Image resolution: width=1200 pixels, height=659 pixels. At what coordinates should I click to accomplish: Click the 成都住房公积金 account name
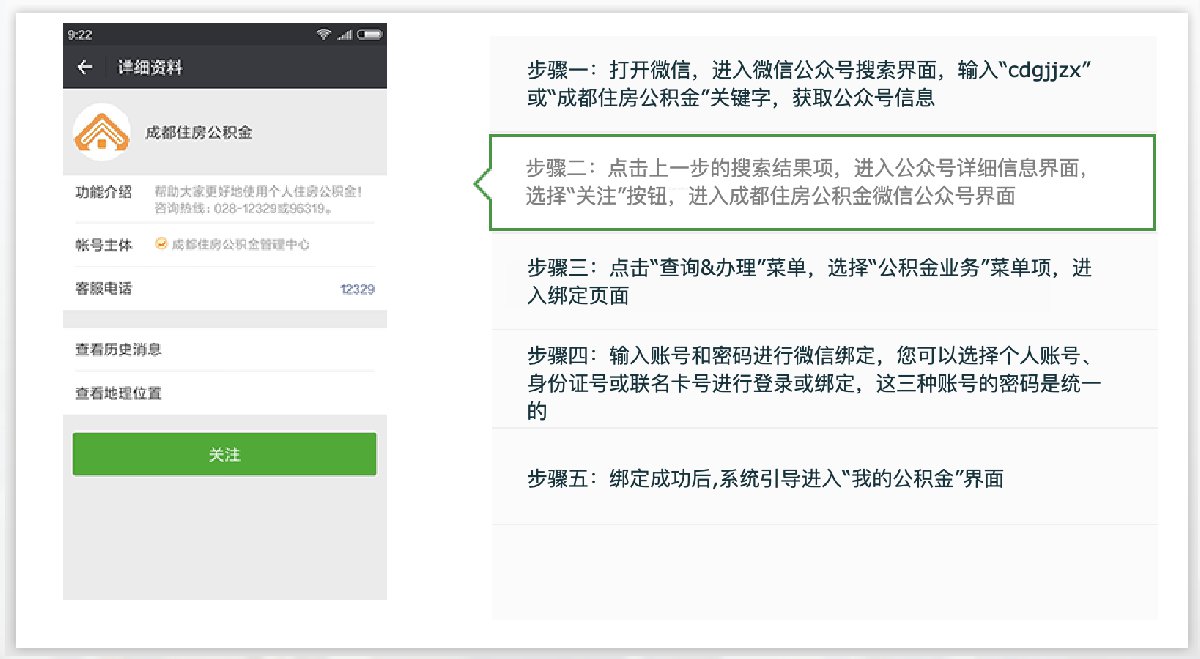pyautogui.click(x=198, y=132)
